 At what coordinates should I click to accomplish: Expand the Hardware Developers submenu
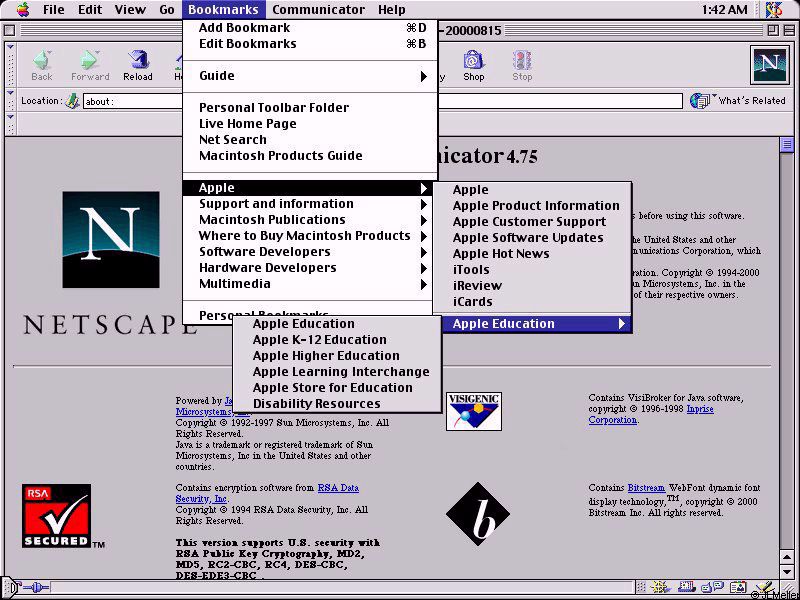310,268
